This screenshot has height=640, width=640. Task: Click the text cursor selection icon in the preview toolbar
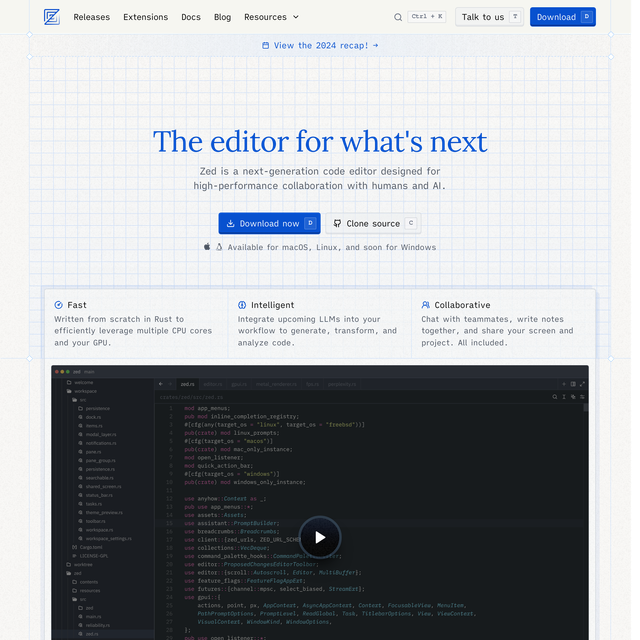564,397
